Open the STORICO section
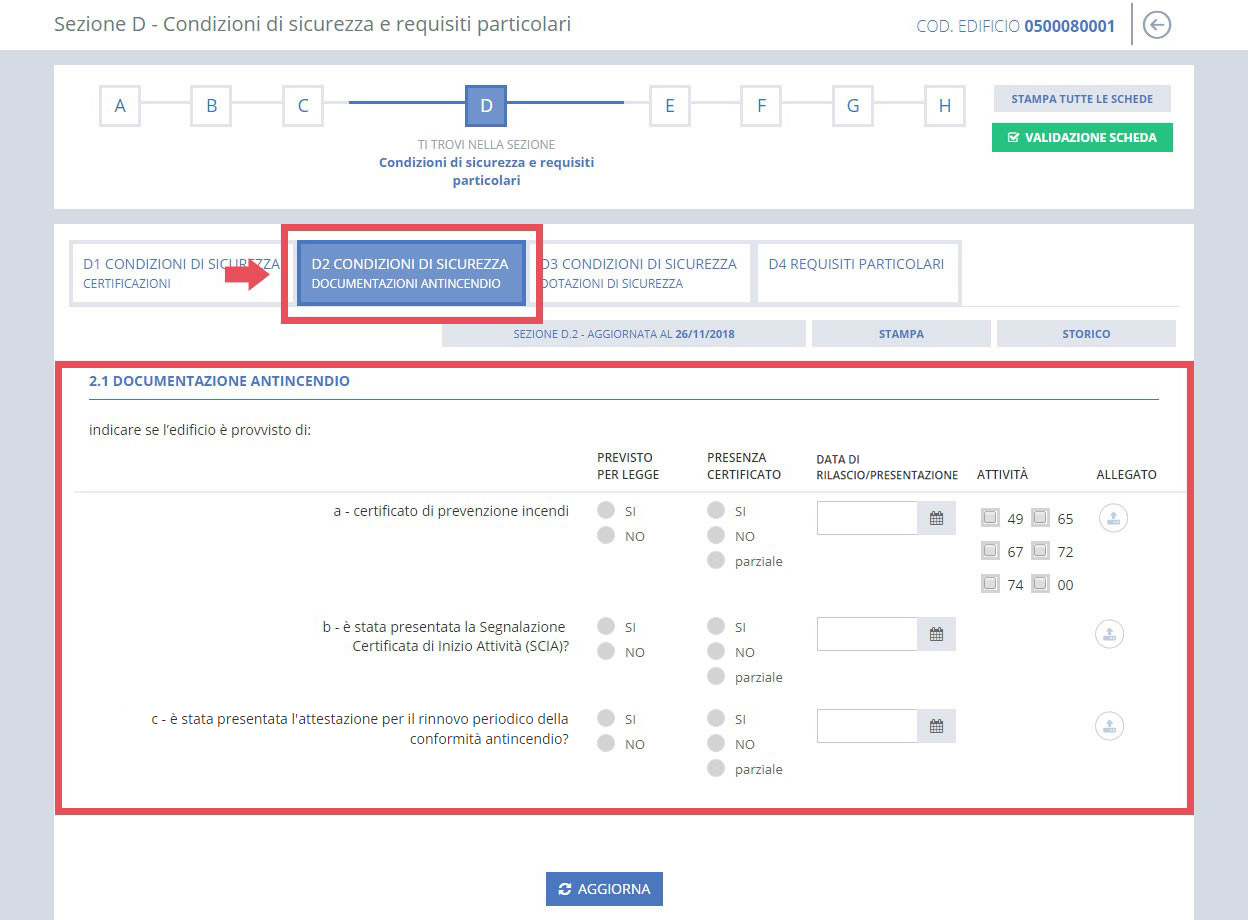The width and height of the screenshot is (1248, 920). [1086, 333]
